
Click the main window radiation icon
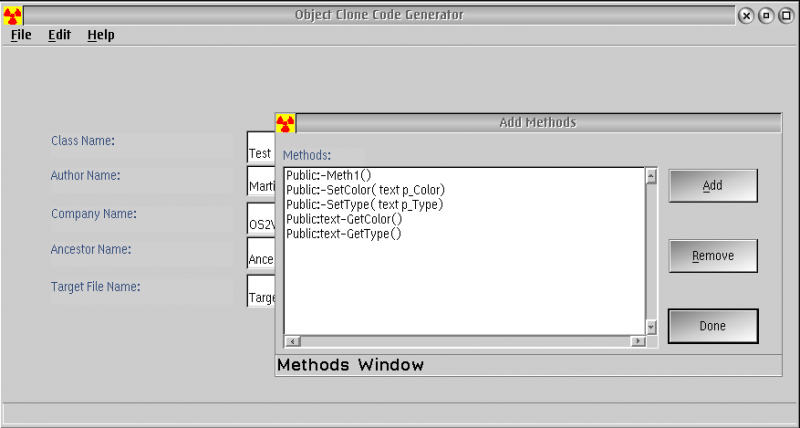pyautogui.click(x=12, y=16)
